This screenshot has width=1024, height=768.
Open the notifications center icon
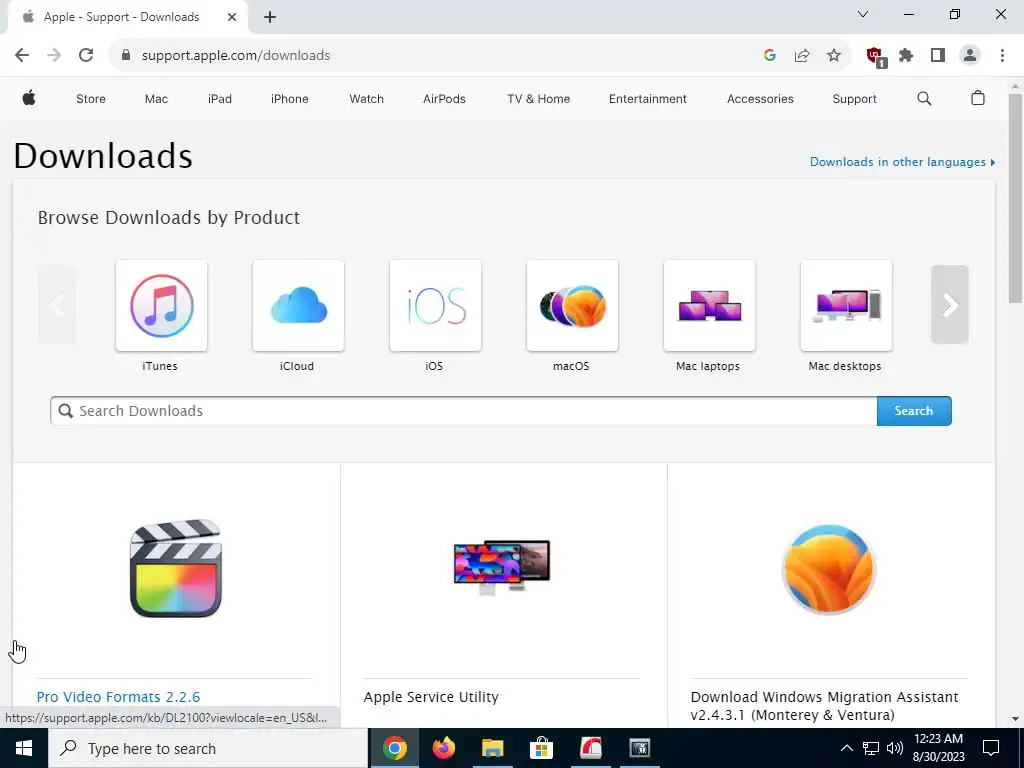pos(991,748)
